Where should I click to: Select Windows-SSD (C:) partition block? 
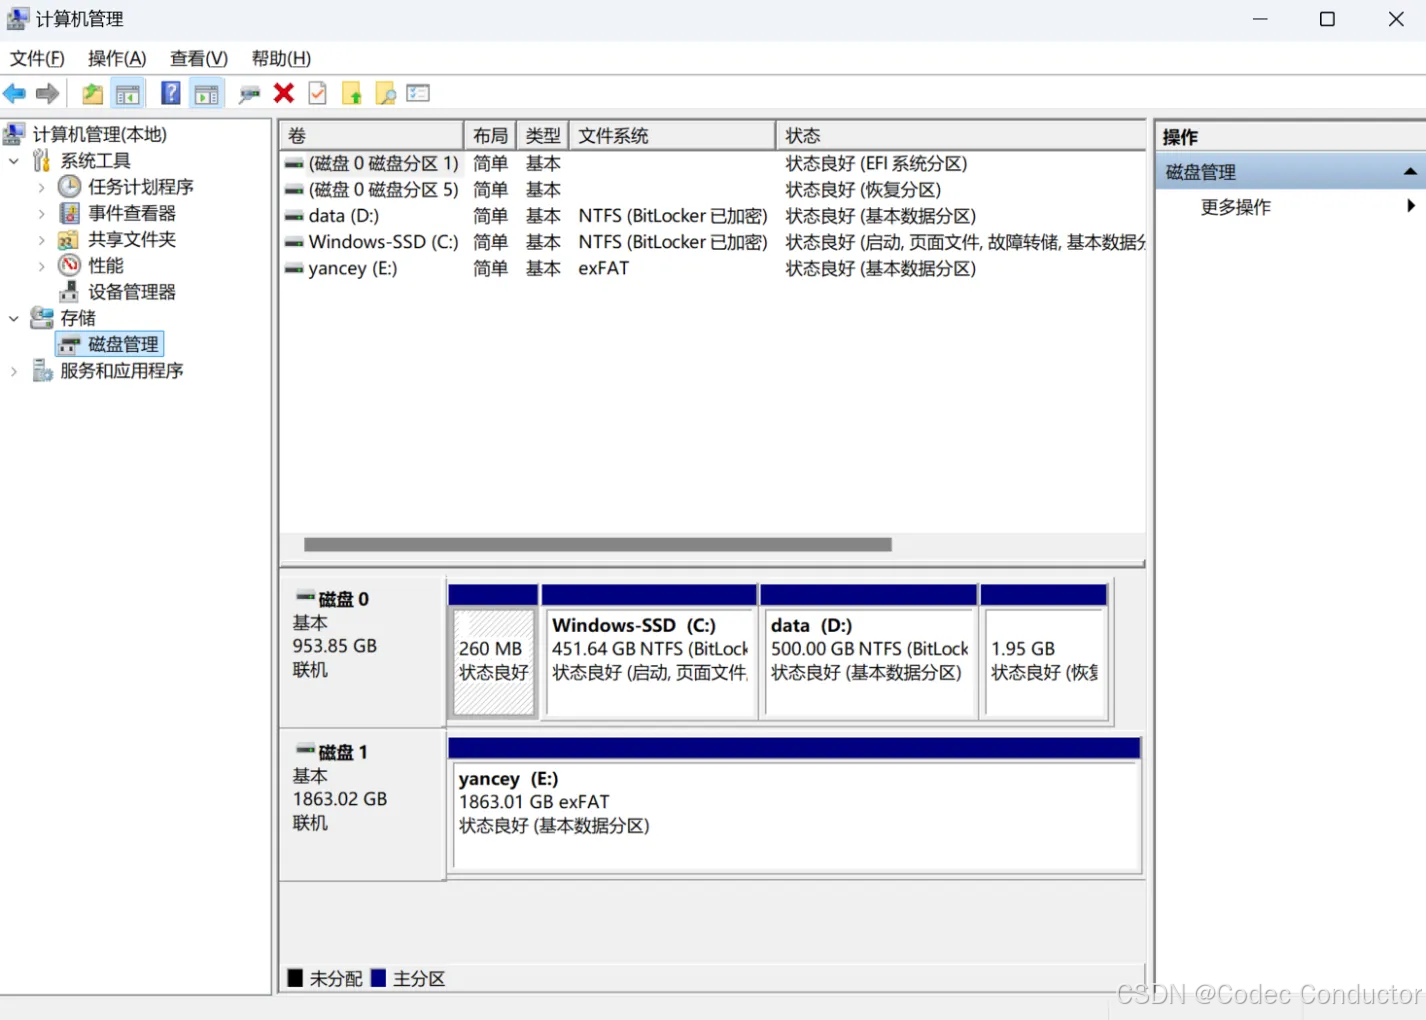pos(649,652)
